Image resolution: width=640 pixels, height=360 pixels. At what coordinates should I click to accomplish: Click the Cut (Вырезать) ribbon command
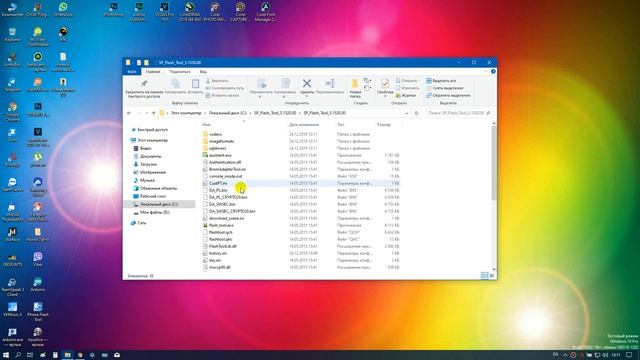tap(217, 81)
